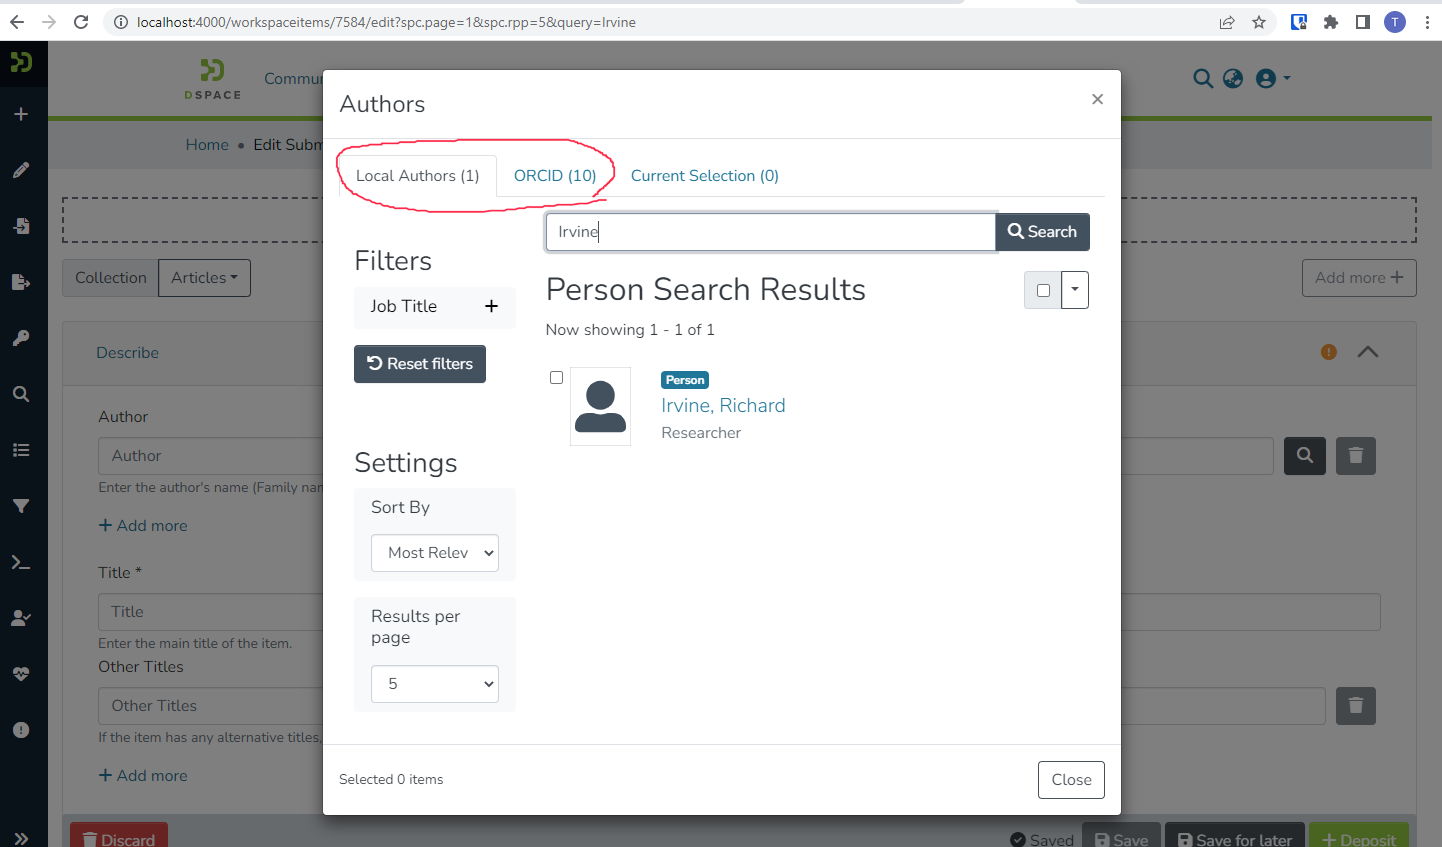
Task: Open the Irvine, Richard researcher link
Action: pos(723,405)
